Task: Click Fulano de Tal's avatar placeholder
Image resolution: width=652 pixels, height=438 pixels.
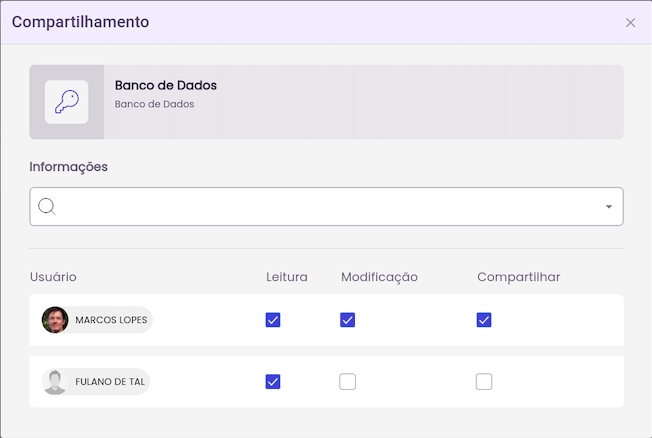Action: (x=55, y=381)
